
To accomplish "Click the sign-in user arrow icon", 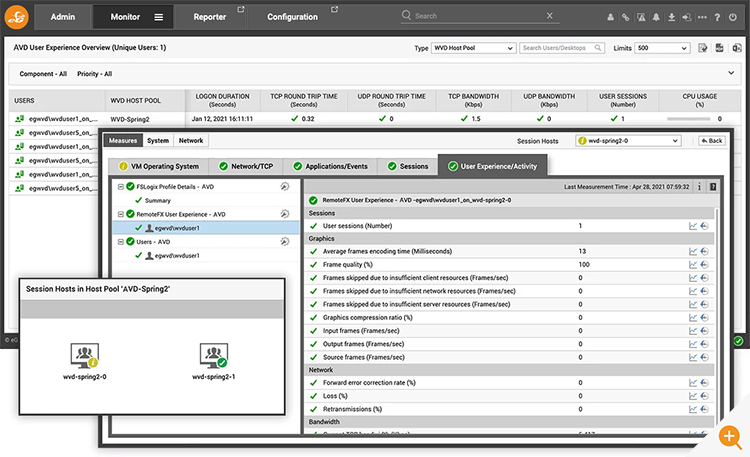I will click(x=687, y=17).
